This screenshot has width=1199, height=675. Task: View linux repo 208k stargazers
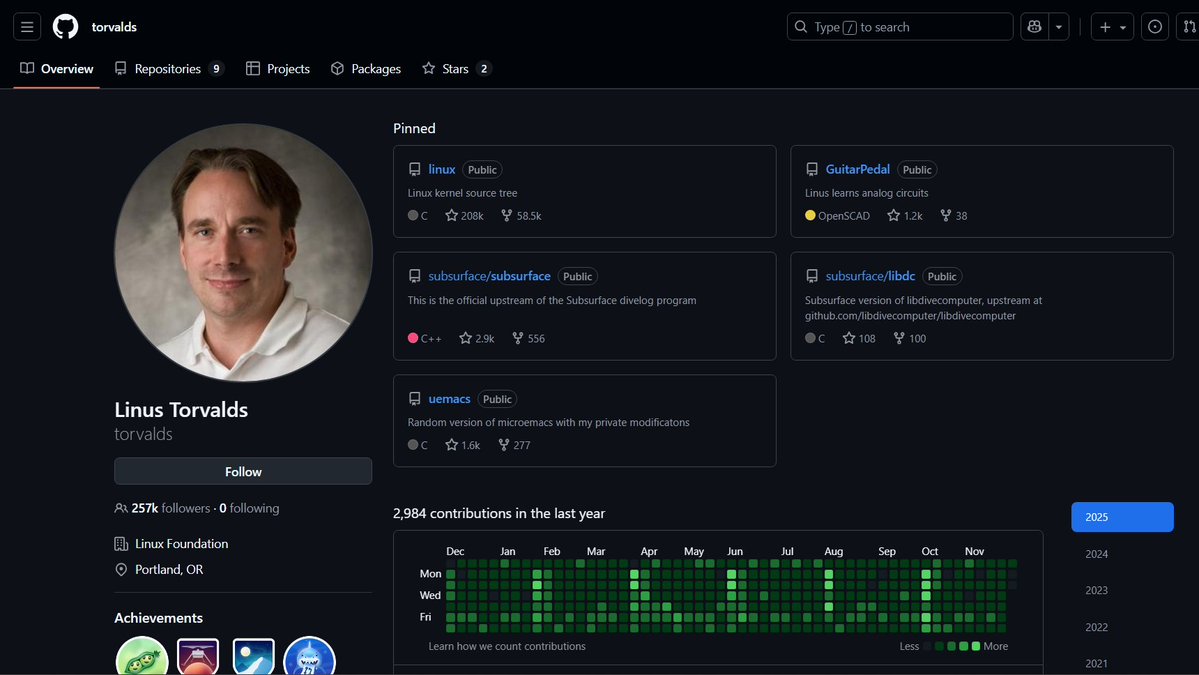(x=464, y=216)
